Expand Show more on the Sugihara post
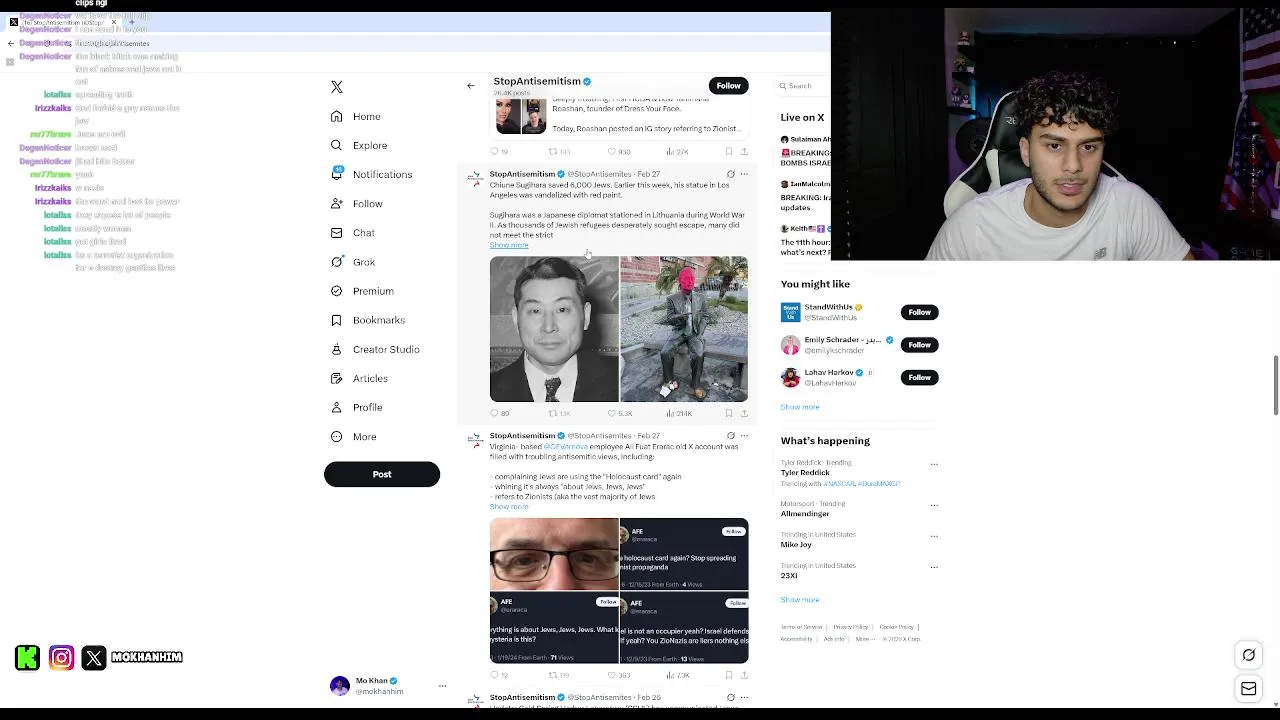The width and height of the screenshot is (1280, 720). [509, 245]
